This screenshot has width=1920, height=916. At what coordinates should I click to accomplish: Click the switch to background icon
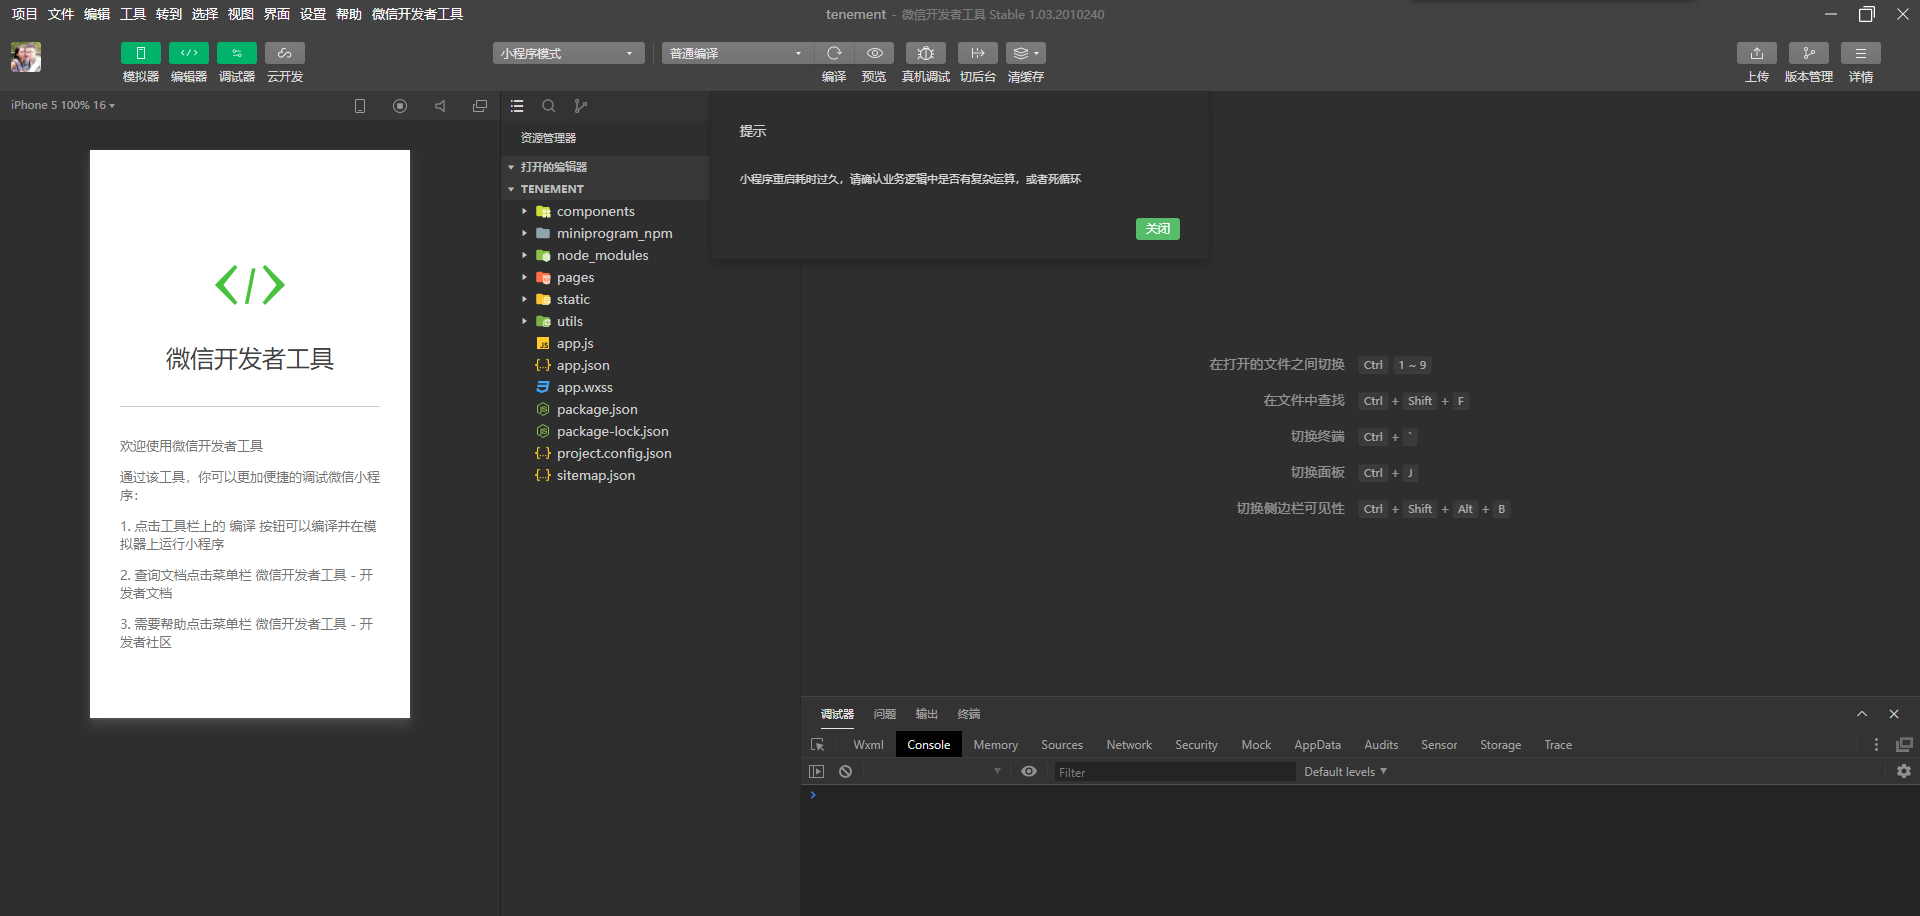pyautogui.click(x=978, y=53)
